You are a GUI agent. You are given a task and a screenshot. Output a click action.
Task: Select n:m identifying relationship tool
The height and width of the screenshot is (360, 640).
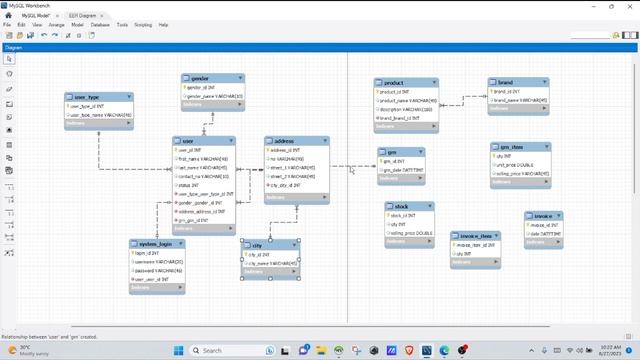pos(9,237)
